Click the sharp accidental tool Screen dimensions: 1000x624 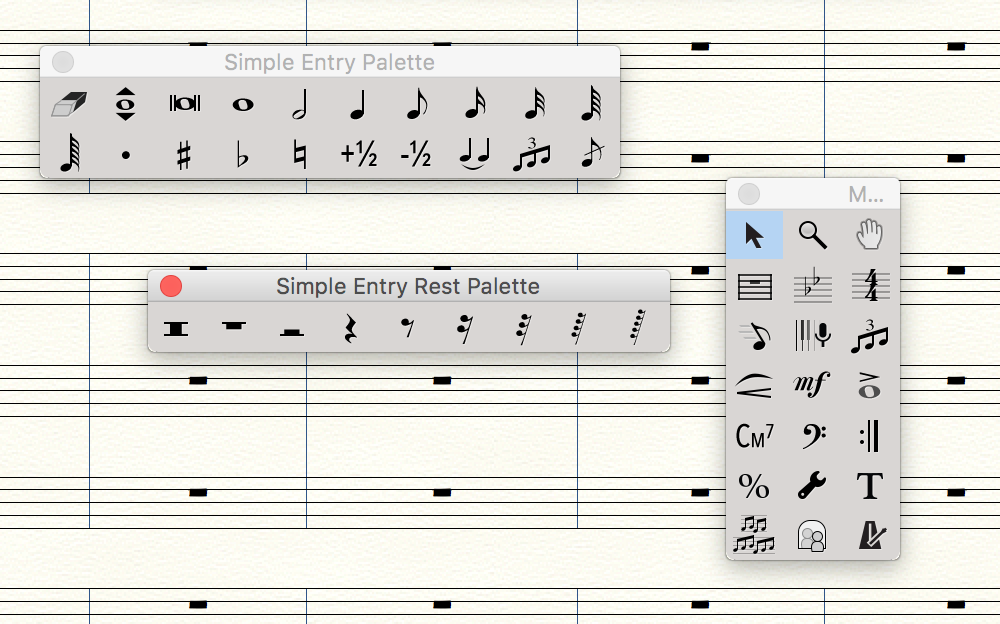183,156
